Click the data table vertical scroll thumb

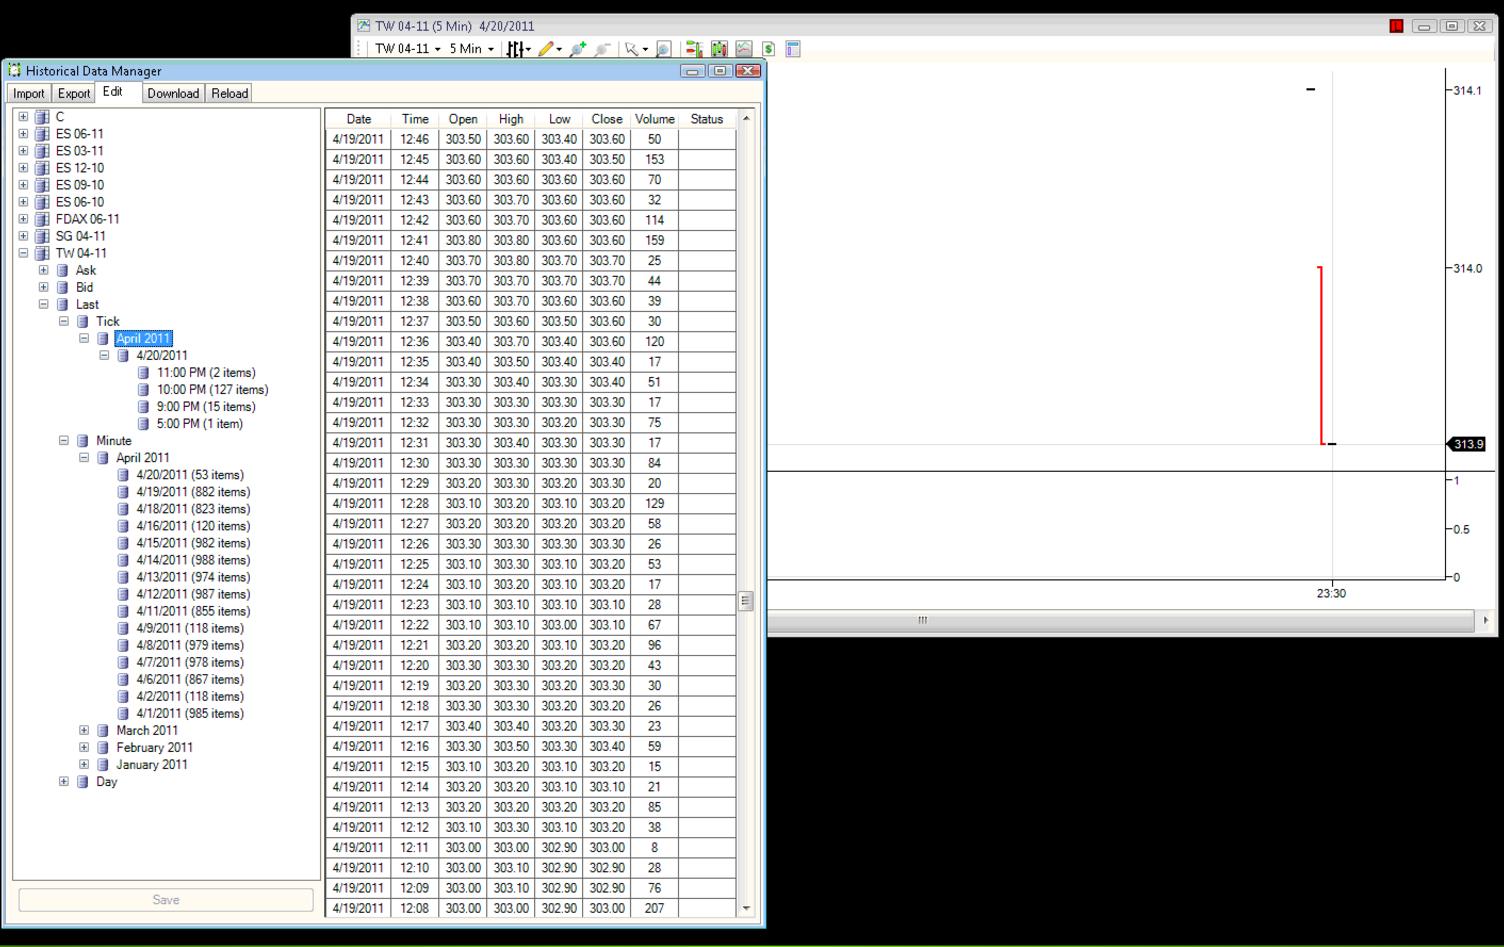pyautogui.click(x=746, y=601)
